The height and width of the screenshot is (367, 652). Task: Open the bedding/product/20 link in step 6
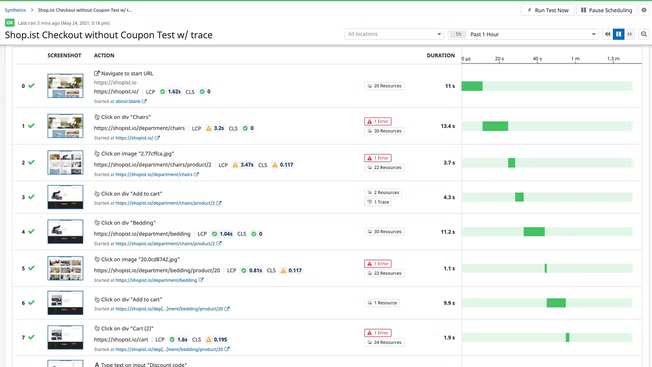click(169, 309)
